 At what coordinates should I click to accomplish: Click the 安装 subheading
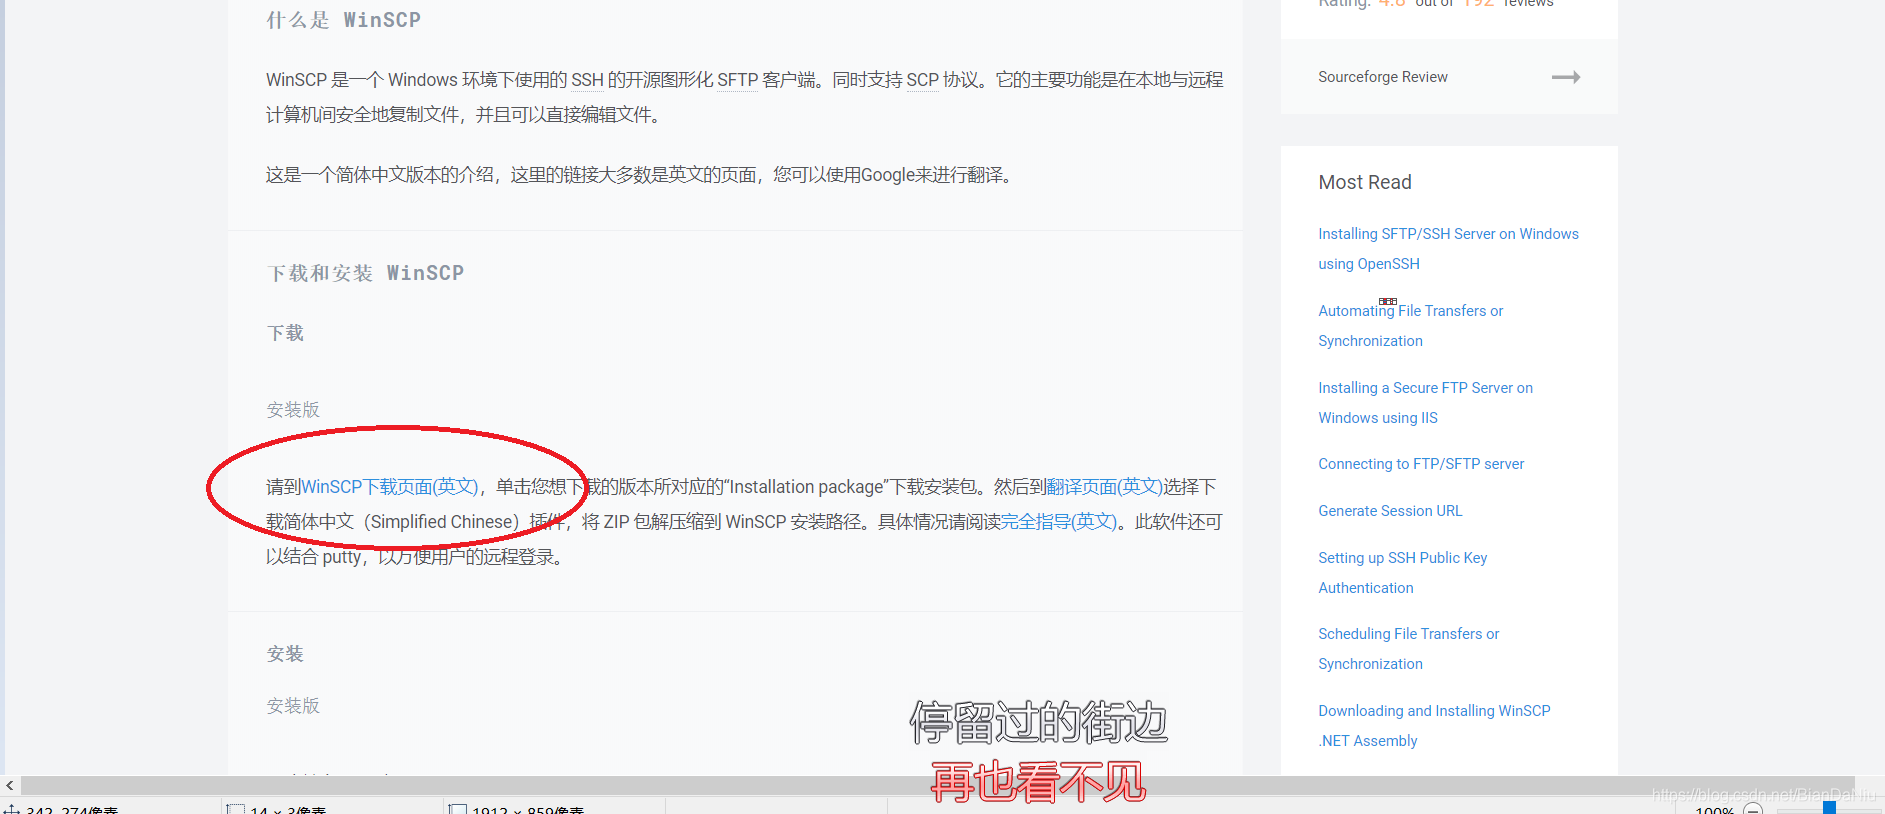click(285, 654)
